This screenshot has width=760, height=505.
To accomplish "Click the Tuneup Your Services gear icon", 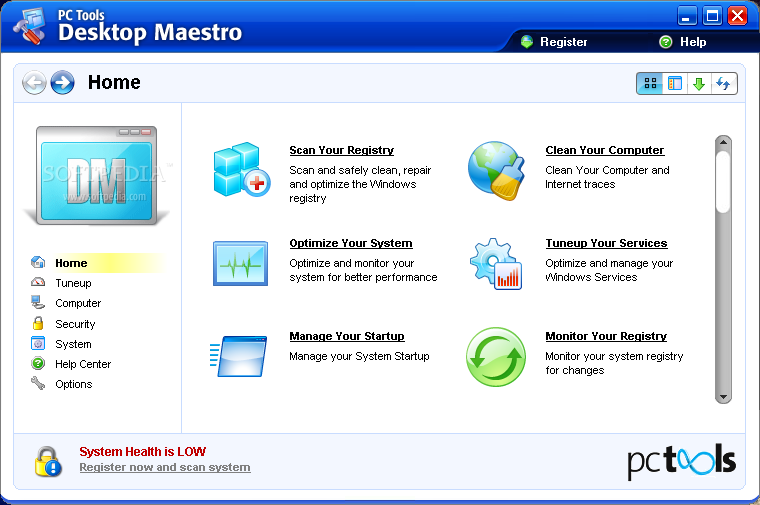I will click(496, 264).
